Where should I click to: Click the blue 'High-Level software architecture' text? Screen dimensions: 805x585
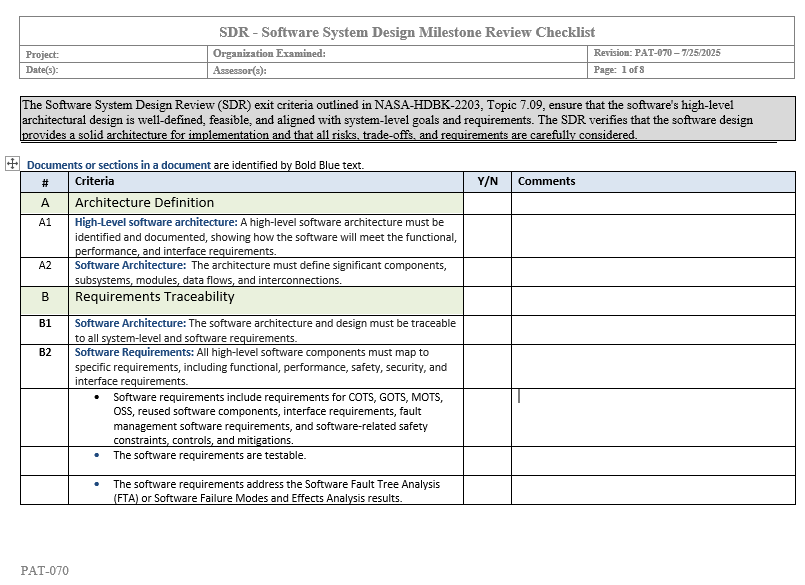point(154,222)
